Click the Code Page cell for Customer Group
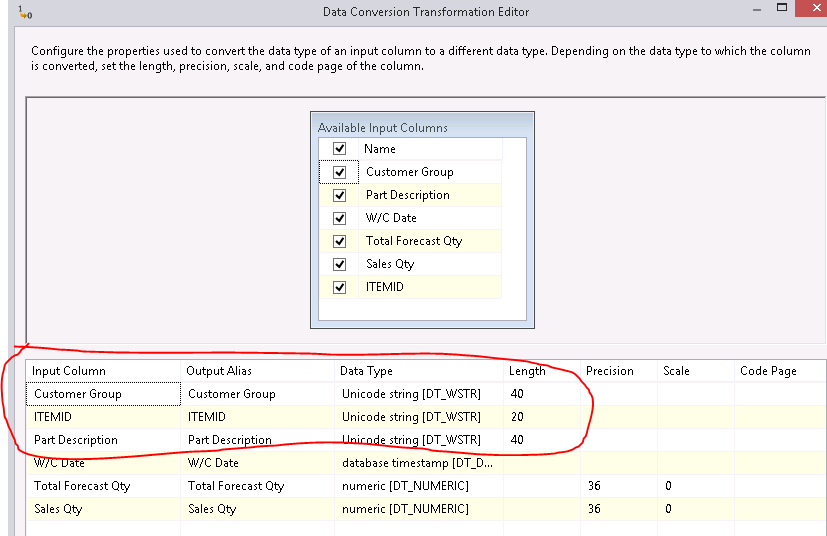The width and height of the screenshot is (827, 536). (x=780, y=394)
